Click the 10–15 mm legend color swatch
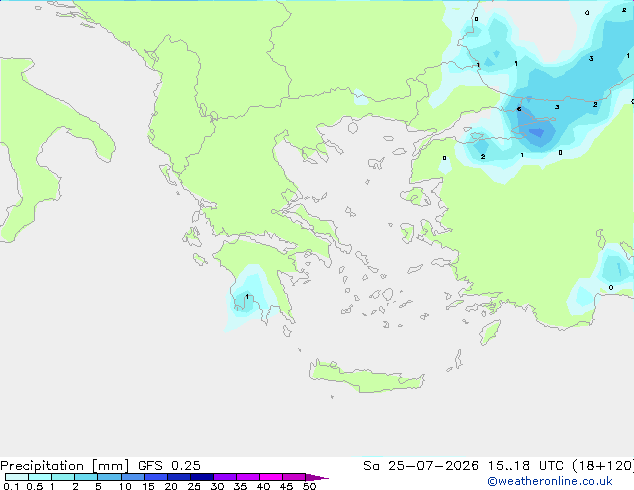Viewport: 634px width, 490px height. (132, 477)
